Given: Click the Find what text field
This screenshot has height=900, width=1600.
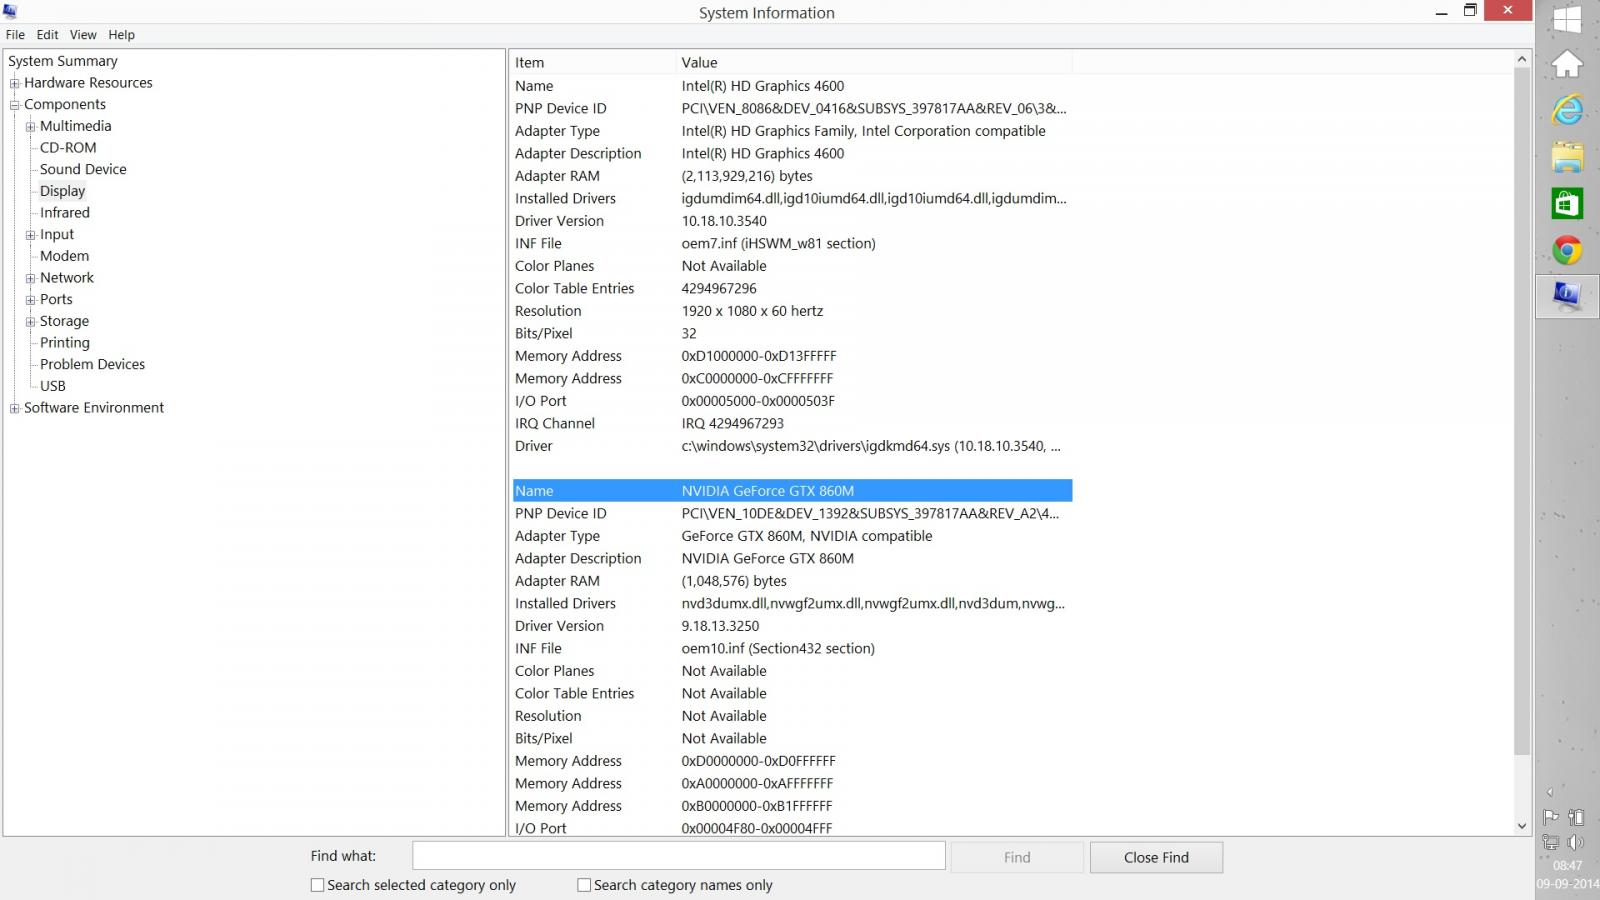Looking at the screenshot, I should pos(678,856).
